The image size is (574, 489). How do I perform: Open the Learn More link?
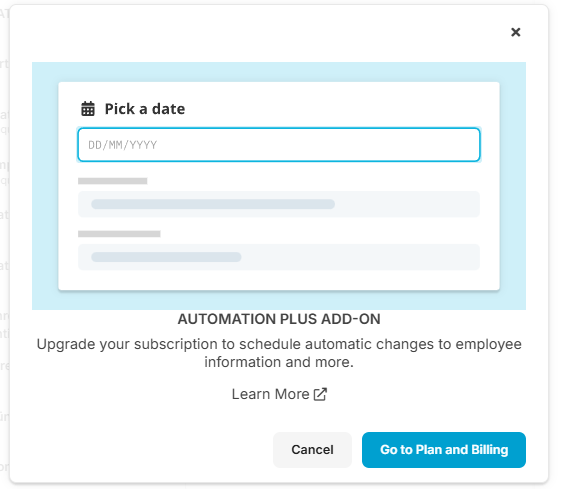point(279,394)
